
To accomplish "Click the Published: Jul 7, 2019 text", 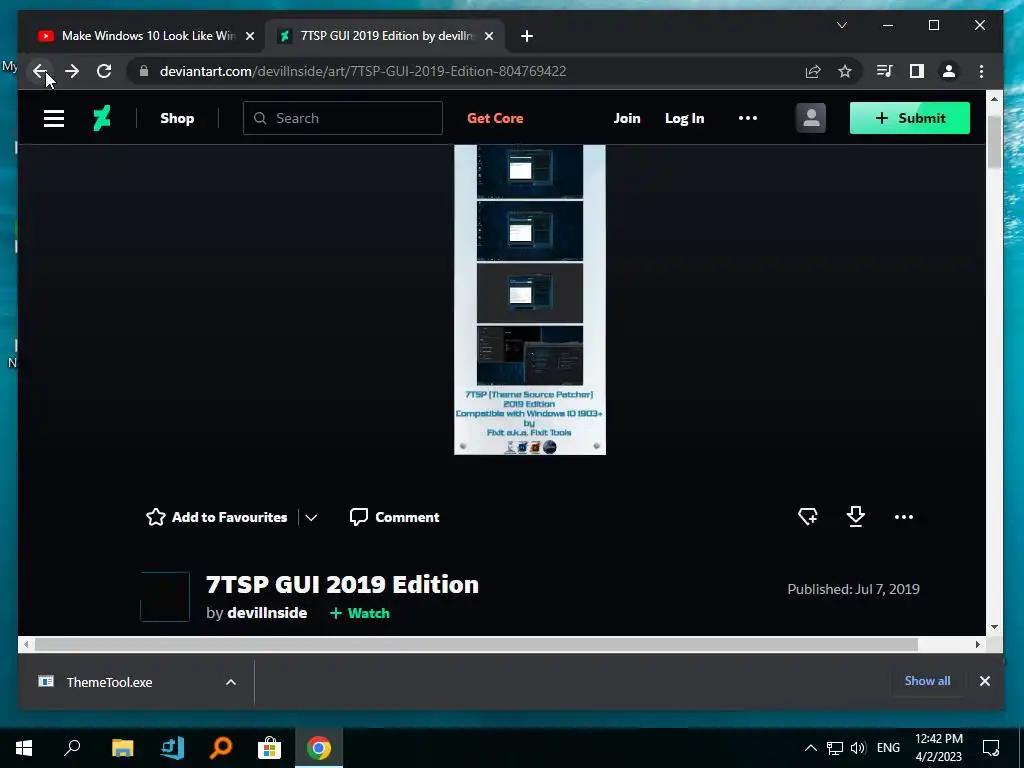I will [x=854, y=589].
